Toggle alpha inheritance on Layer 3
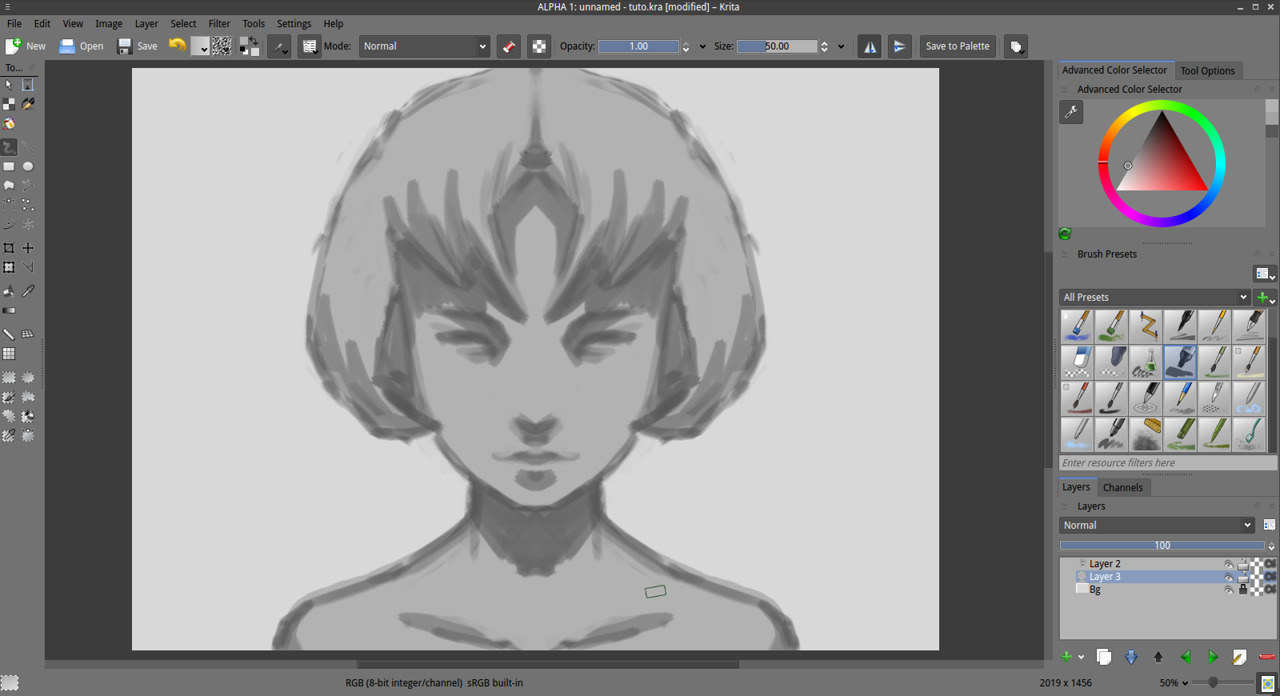The image size is (1280, 696). click(x=1270, y=576)
